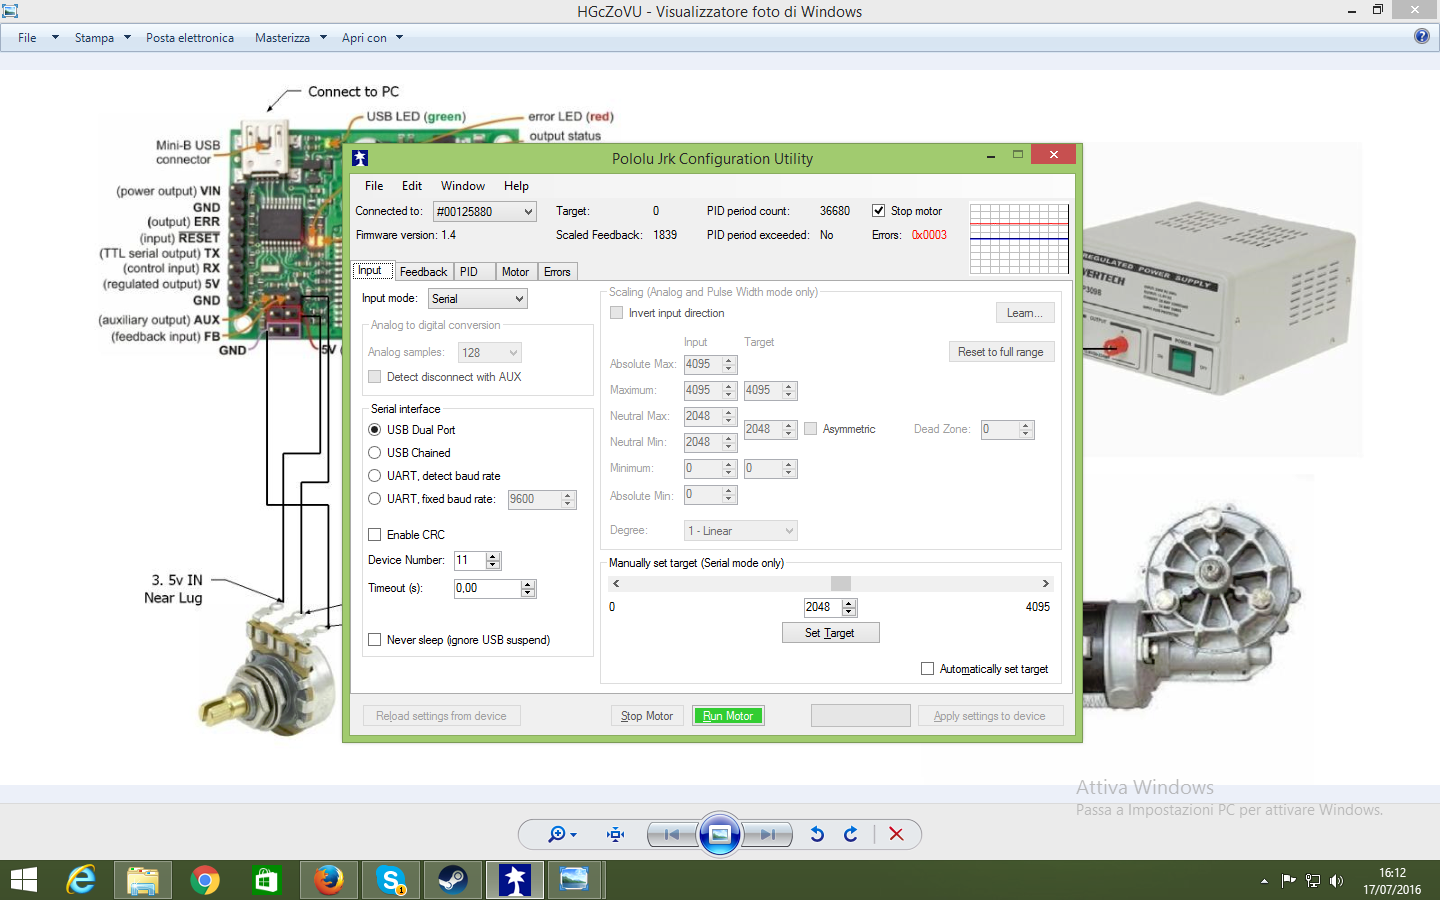This screenshot has width=1440, height=900.
Task: Open Windows Start button
Action: coord(24,880)
